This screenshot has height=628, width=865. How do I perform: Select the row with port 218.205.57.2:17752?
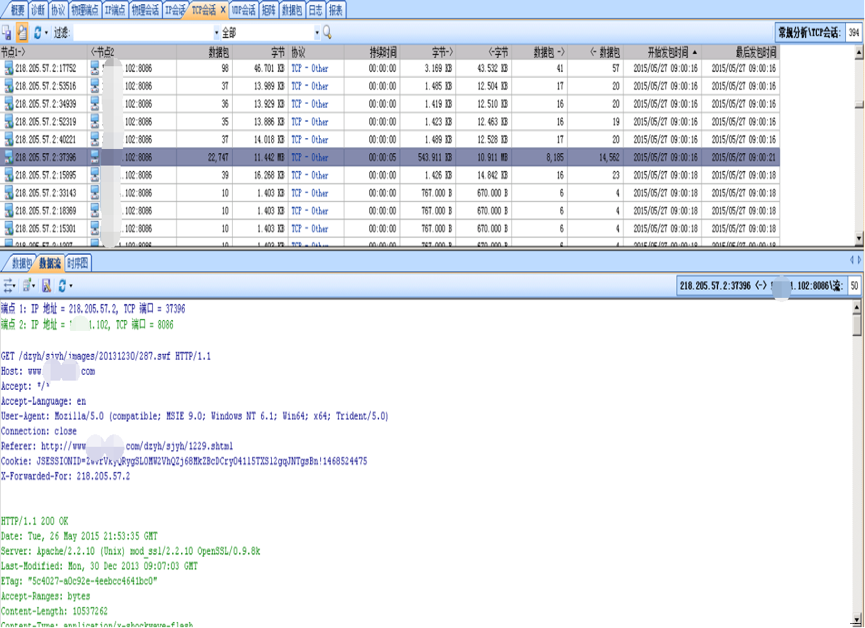pos(45,69)
